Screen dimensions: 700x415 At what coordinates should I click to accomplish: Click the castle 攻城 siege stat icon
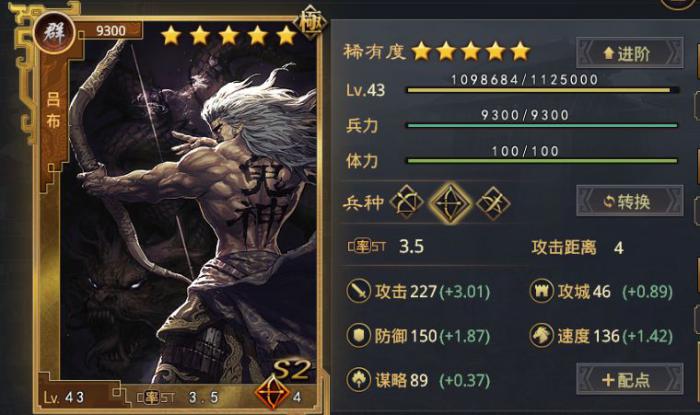[x=542, y=291]
